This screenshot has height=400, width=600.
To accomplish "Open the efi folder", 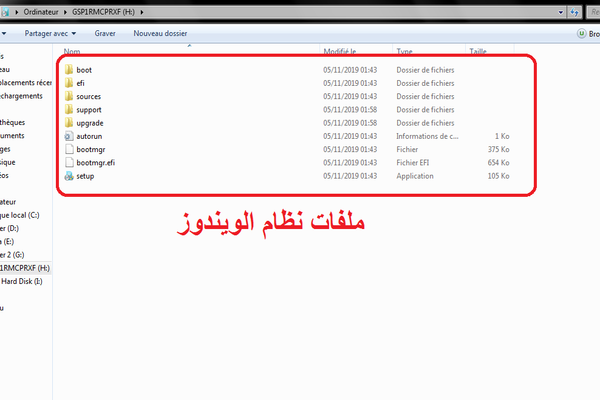I will pyautogui.click(x=82, y=83).
